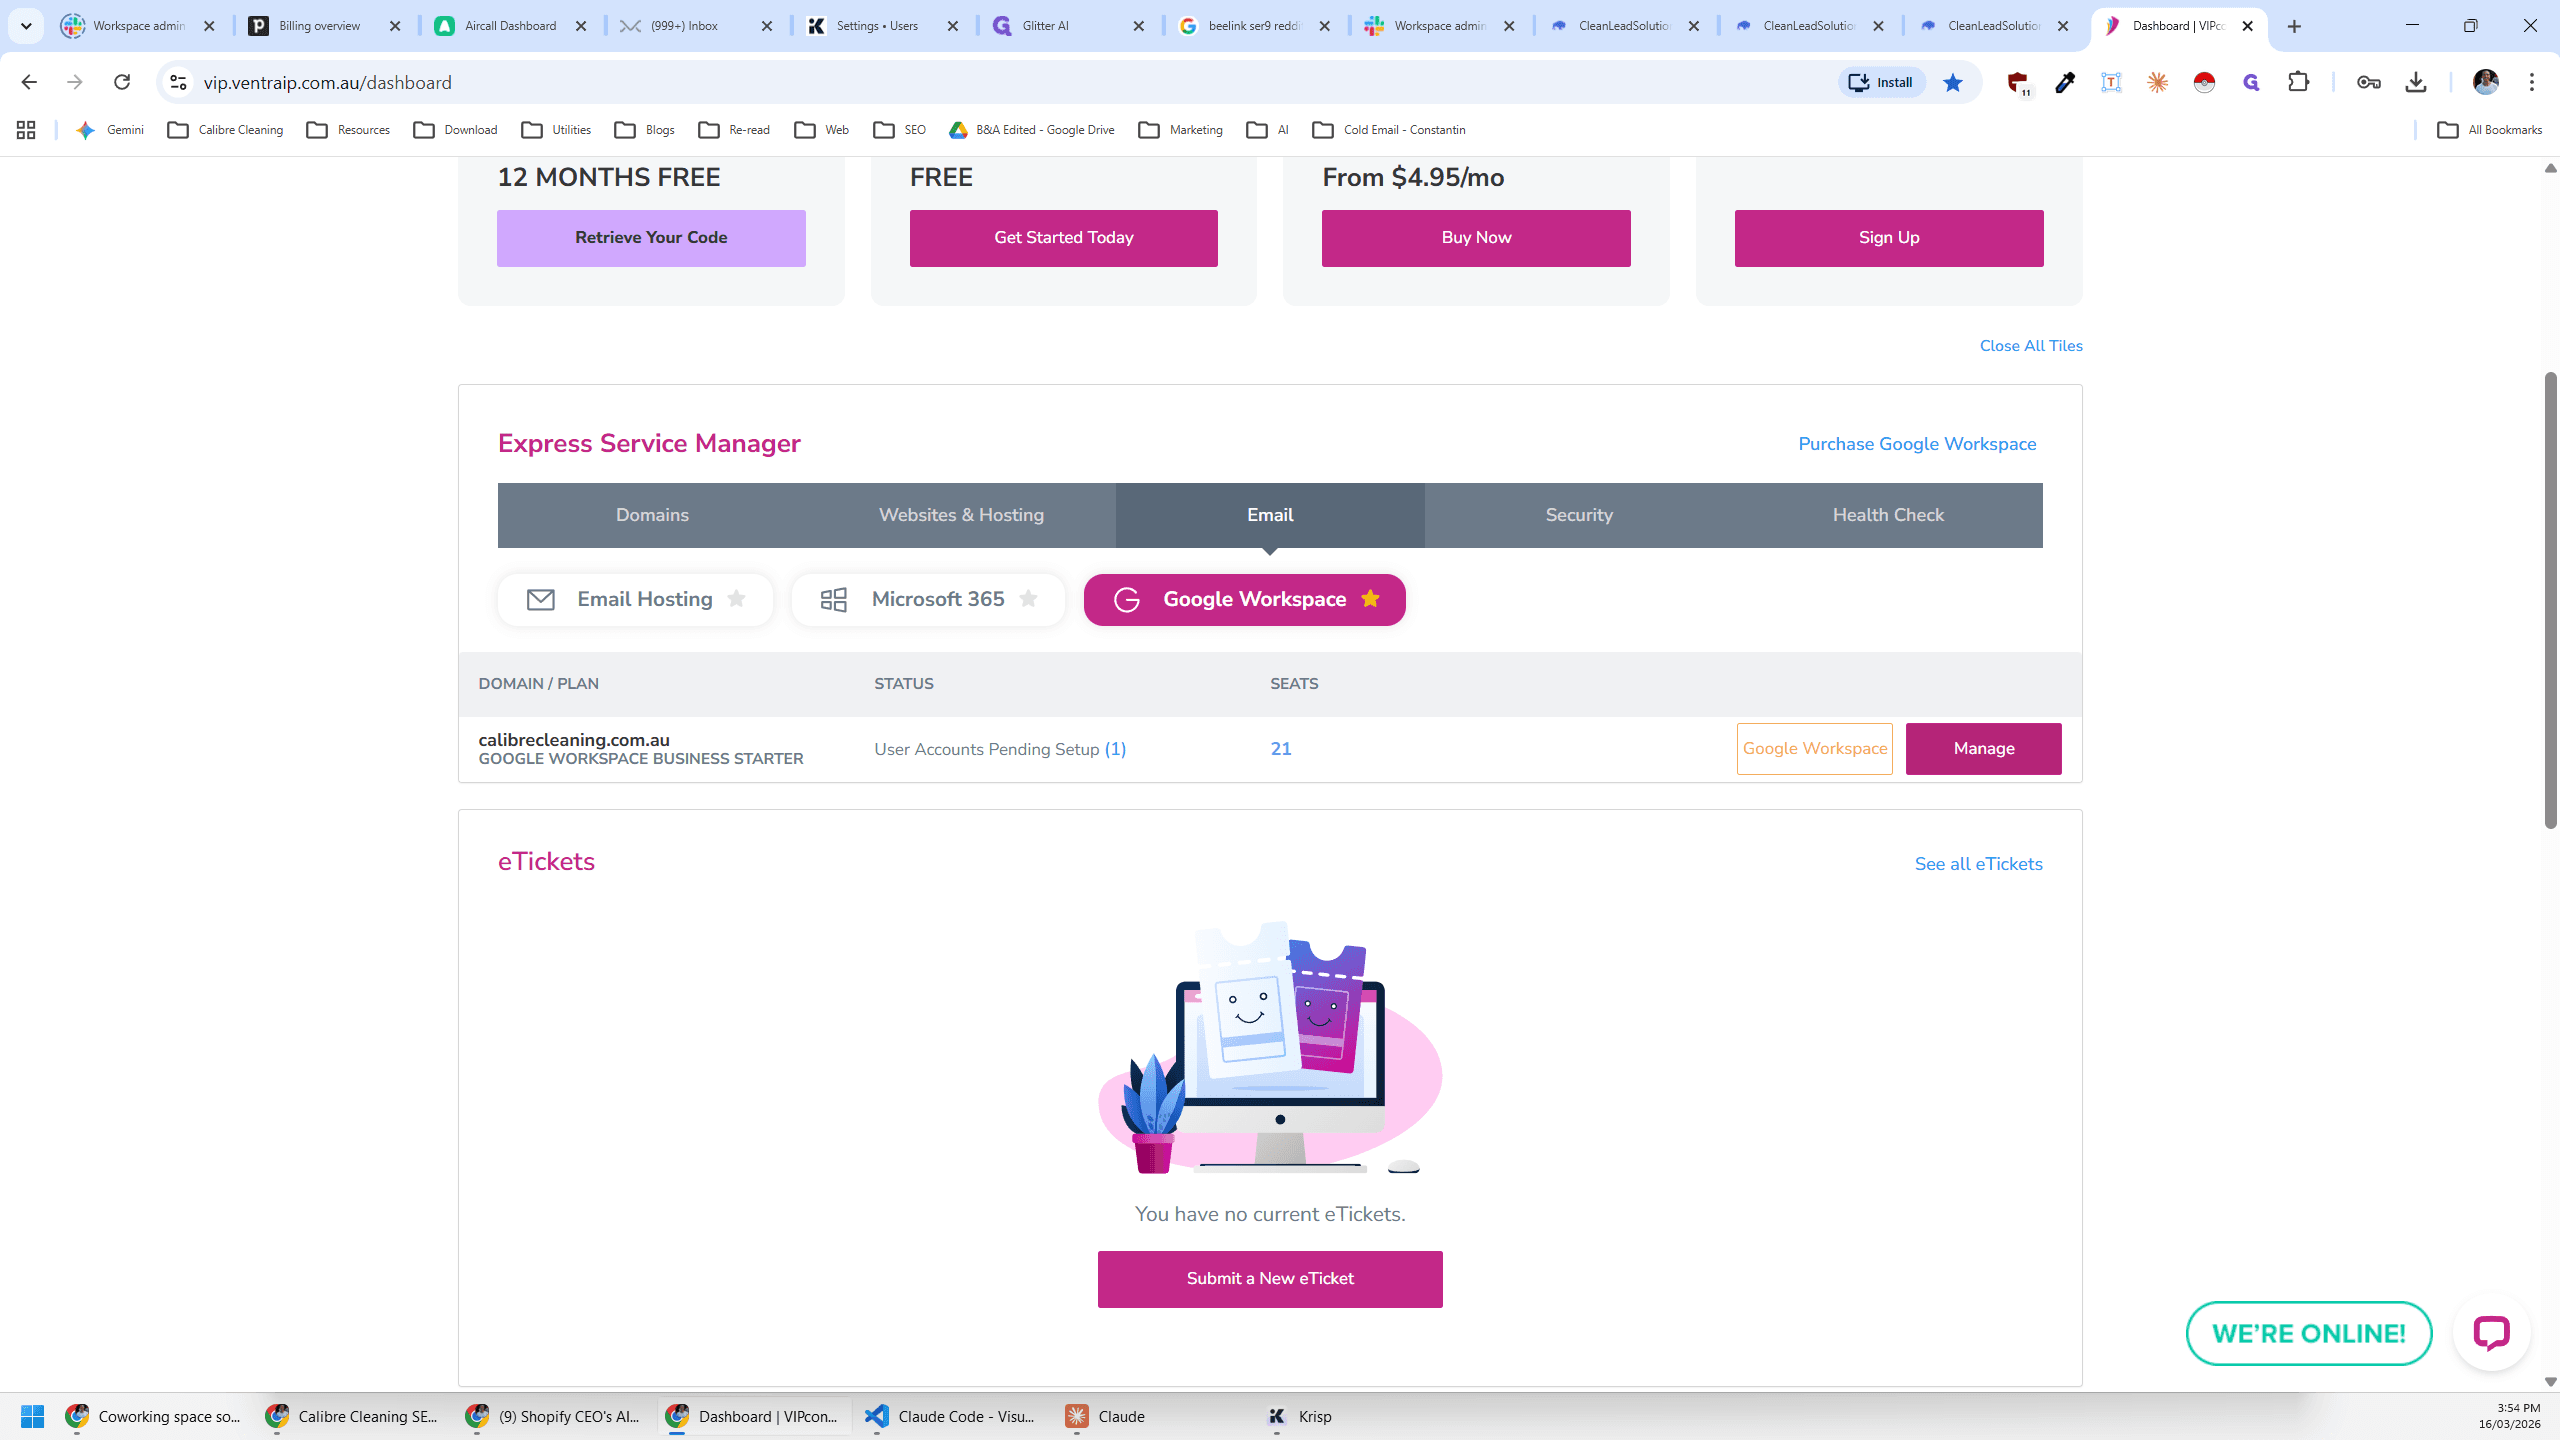Image resolution: width=2560 pixels, height=1440 pixels.
Task: Select the Microsoft 365 grid icon
Action: coord(833,600)
